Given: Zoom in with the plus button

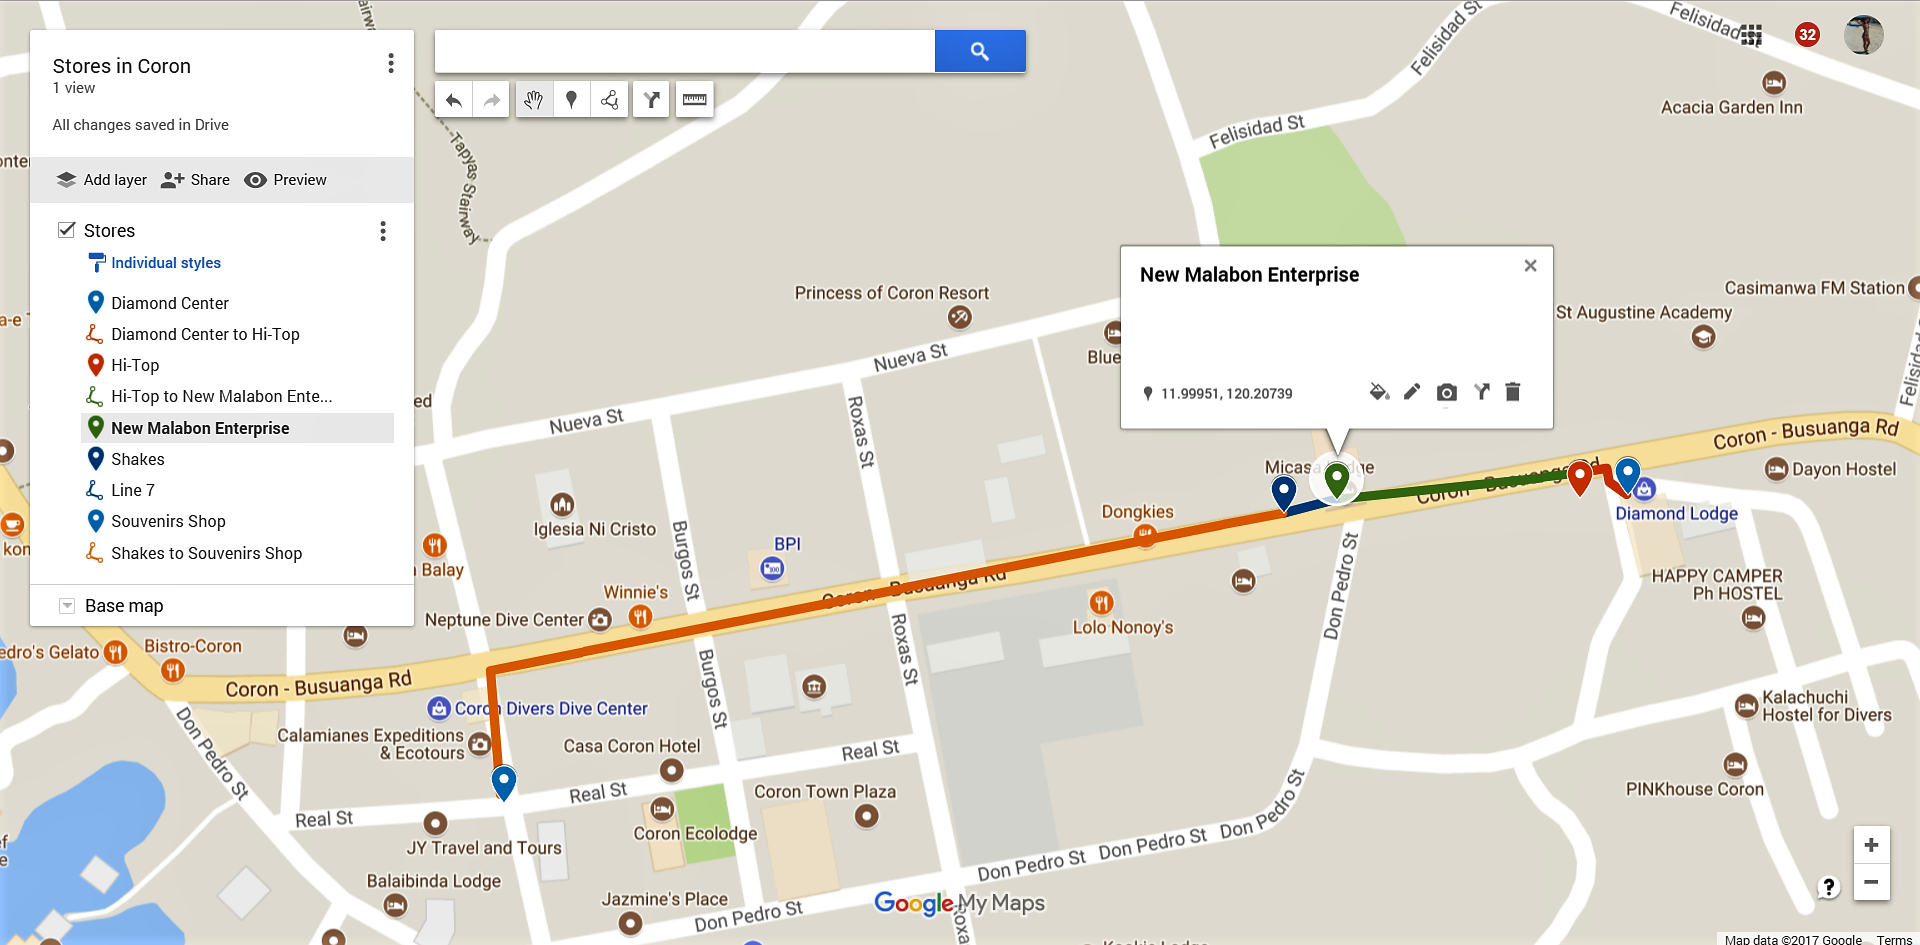Looking at the screenshot, I should click(x=1871, y=845).
